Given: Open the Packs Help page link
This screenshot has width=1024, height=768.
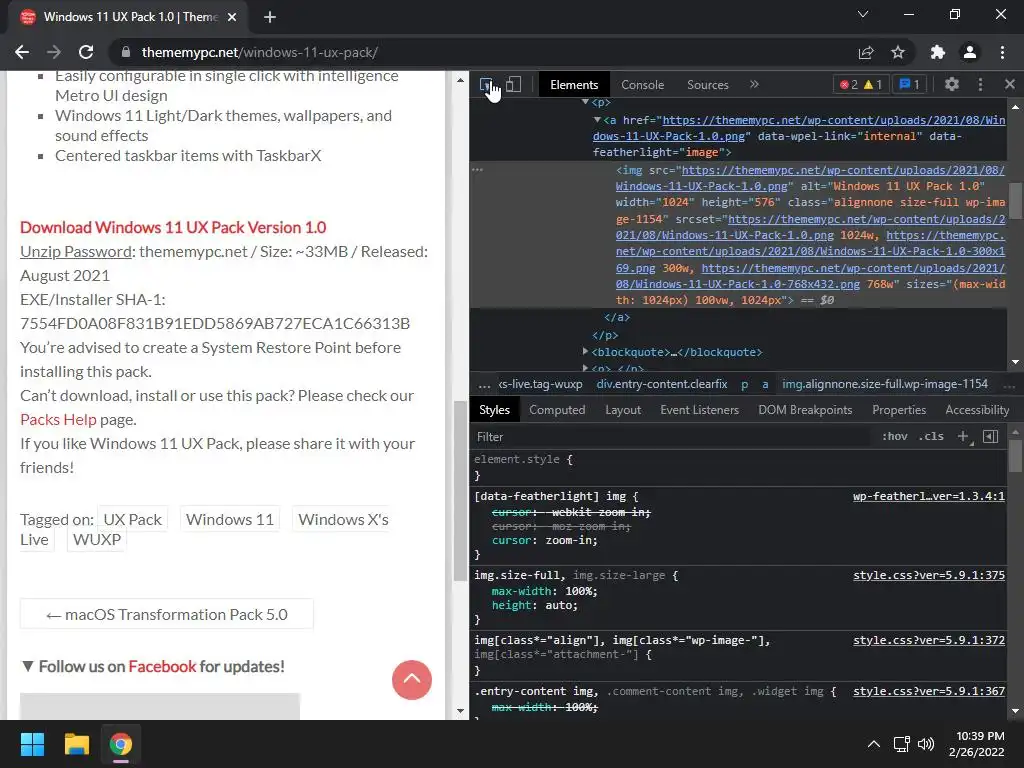Looking at the screenshot, I should [58, 419].
